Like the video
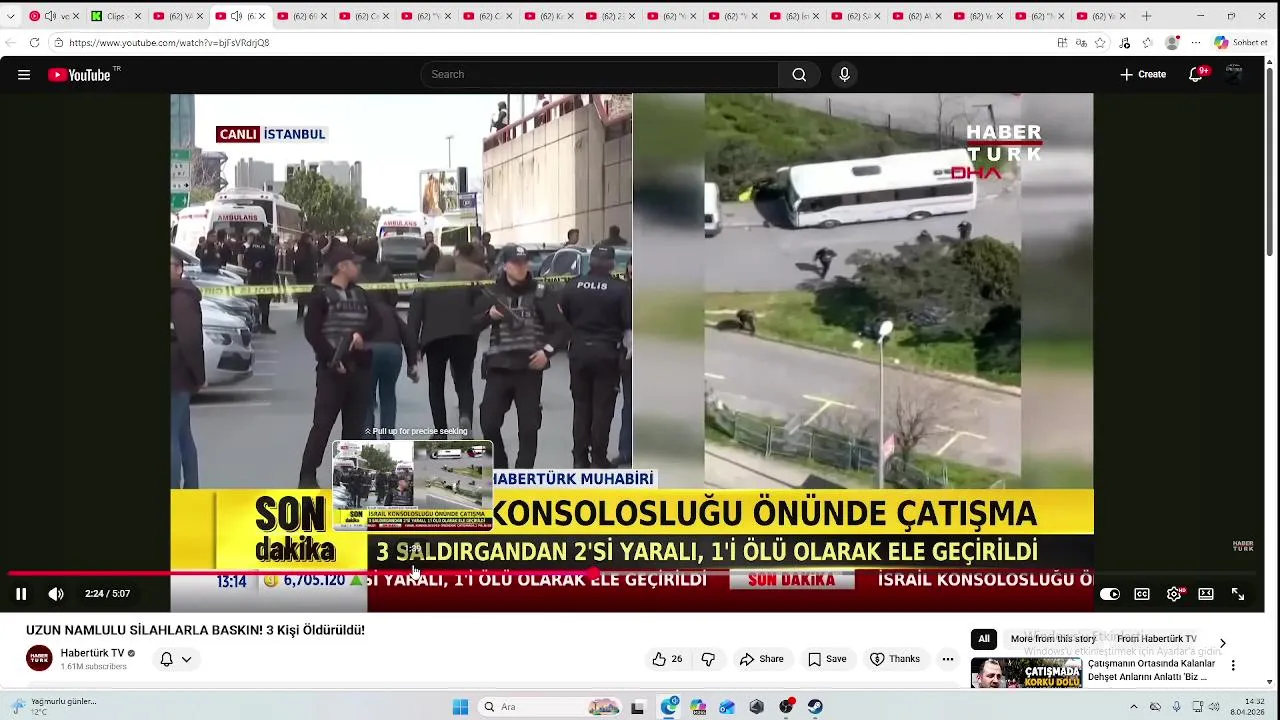 (668, 659)
